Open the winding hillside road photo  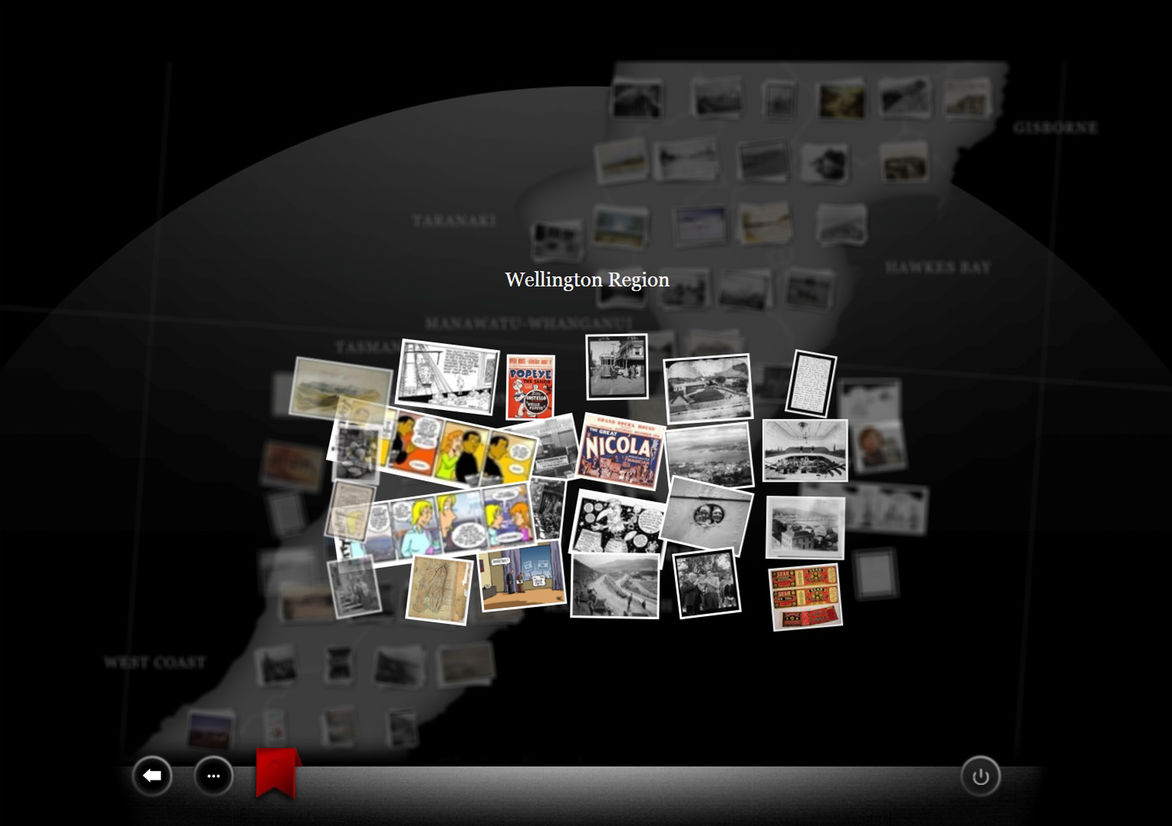coord(614,585)
